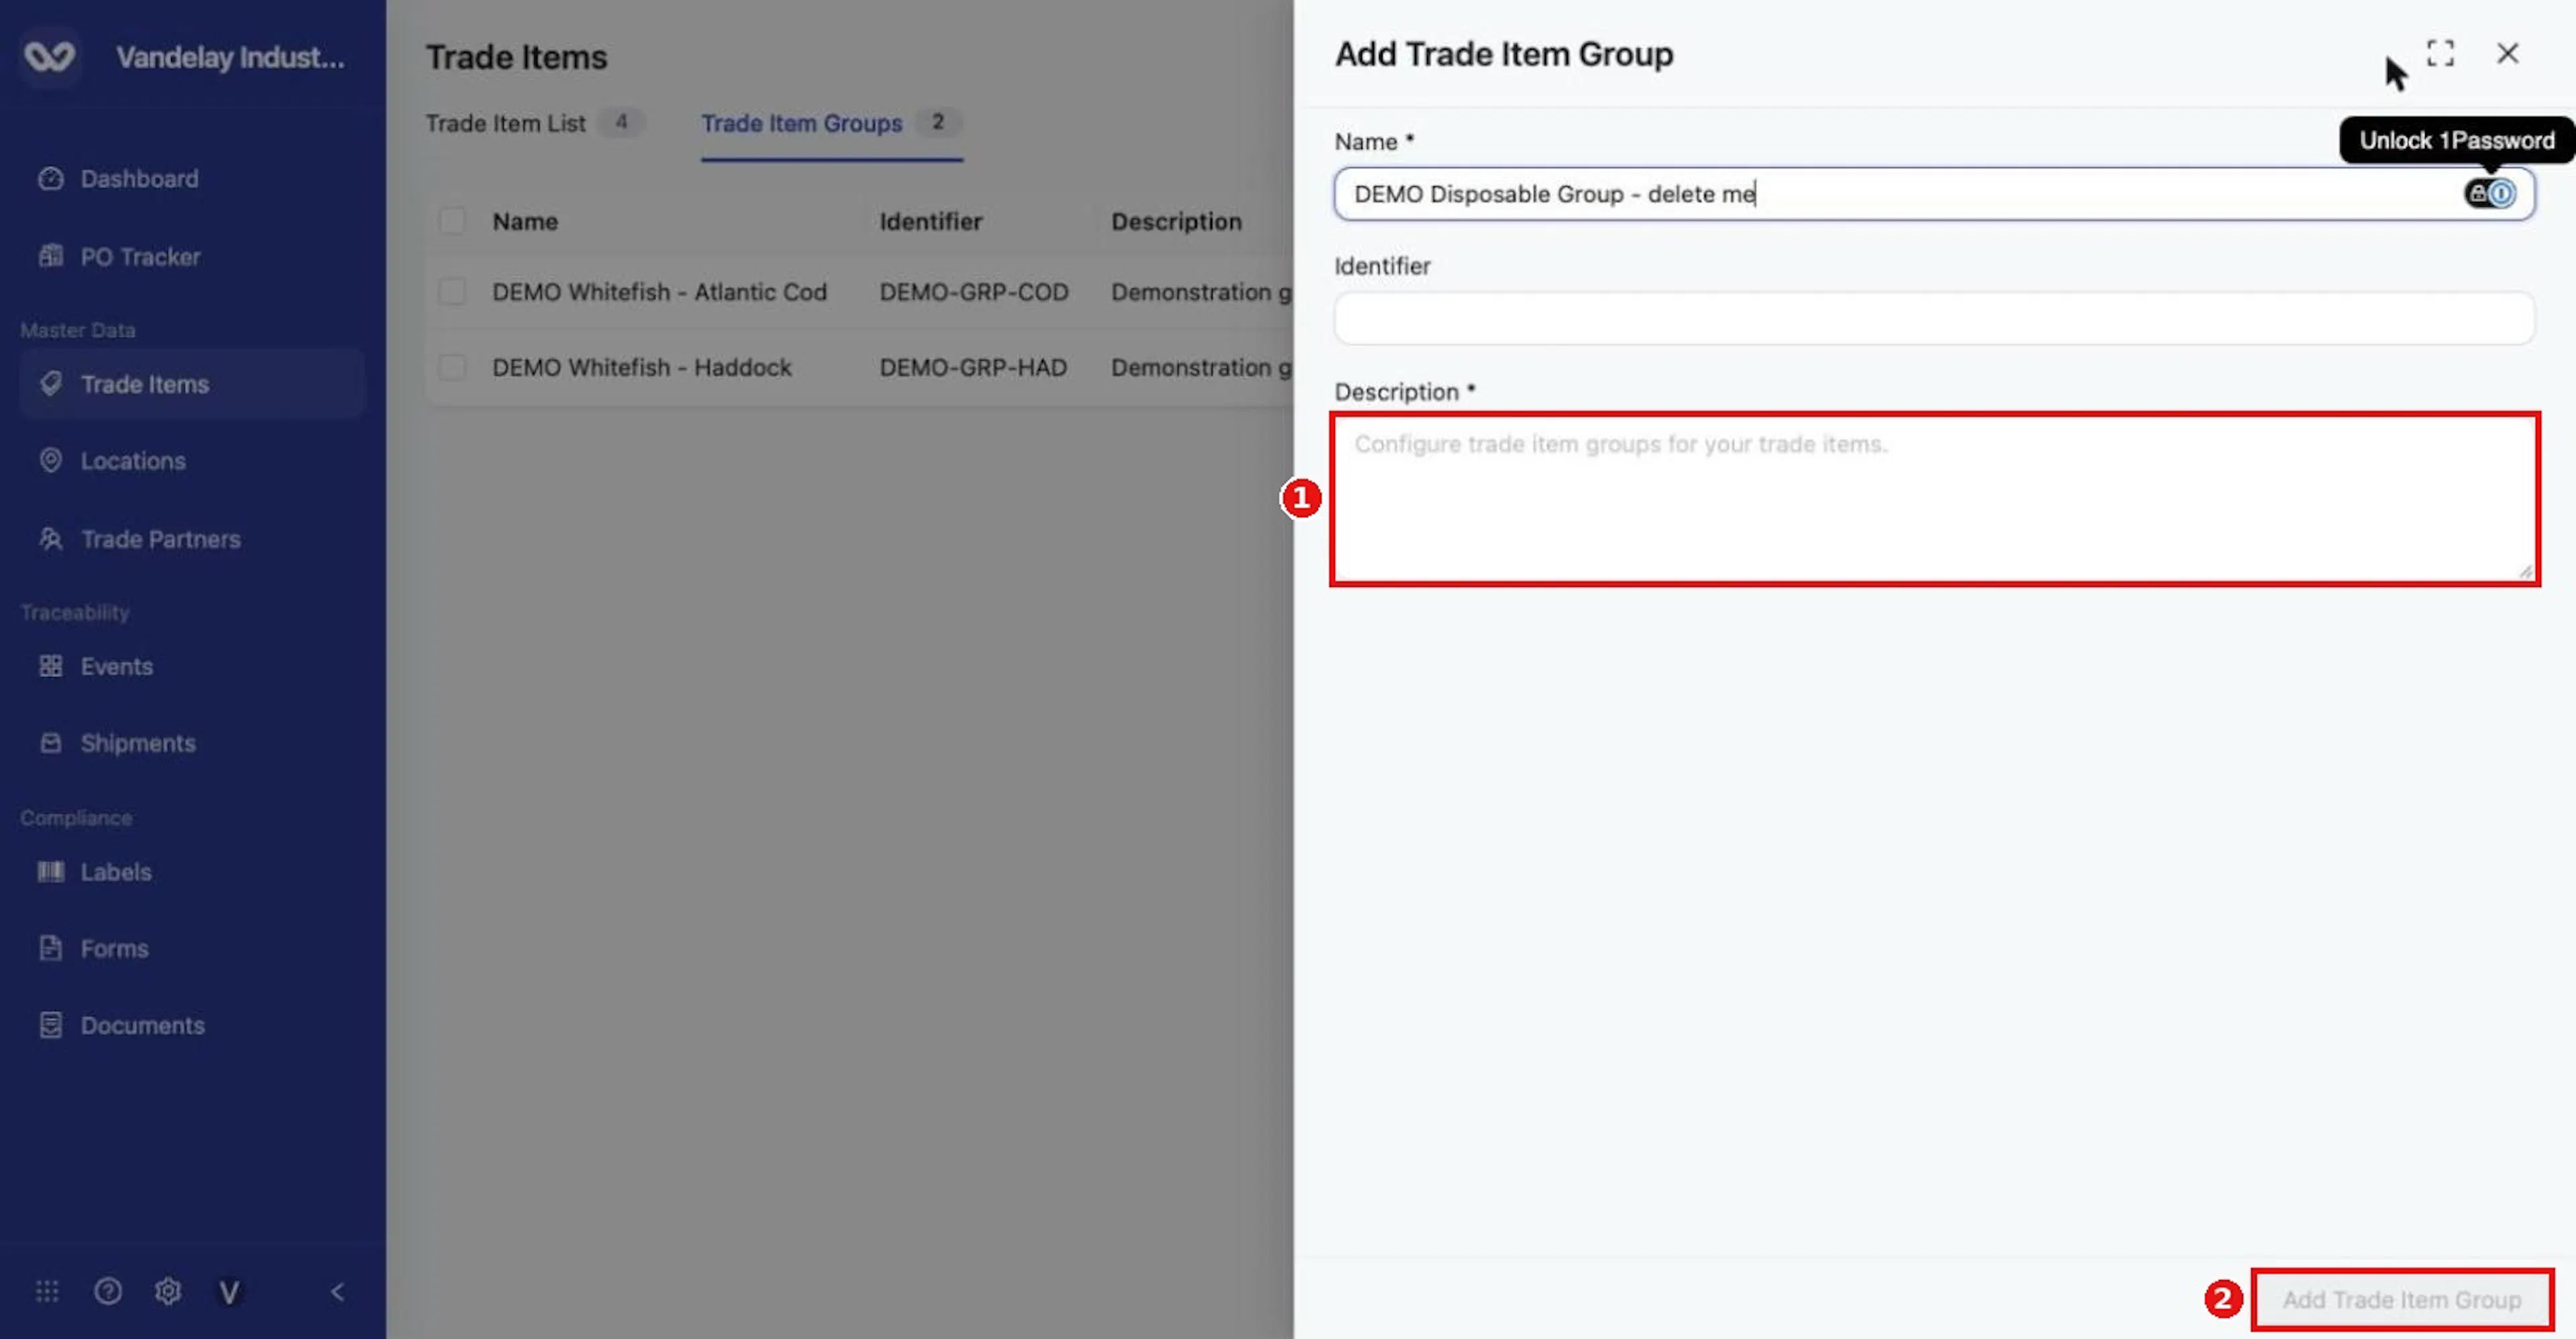Image resolution: width=2576 pixels, height=1339 pixels.
Task: Open Shipments in the sidebar
Action: pyautogui.click(x=191, y=743)
